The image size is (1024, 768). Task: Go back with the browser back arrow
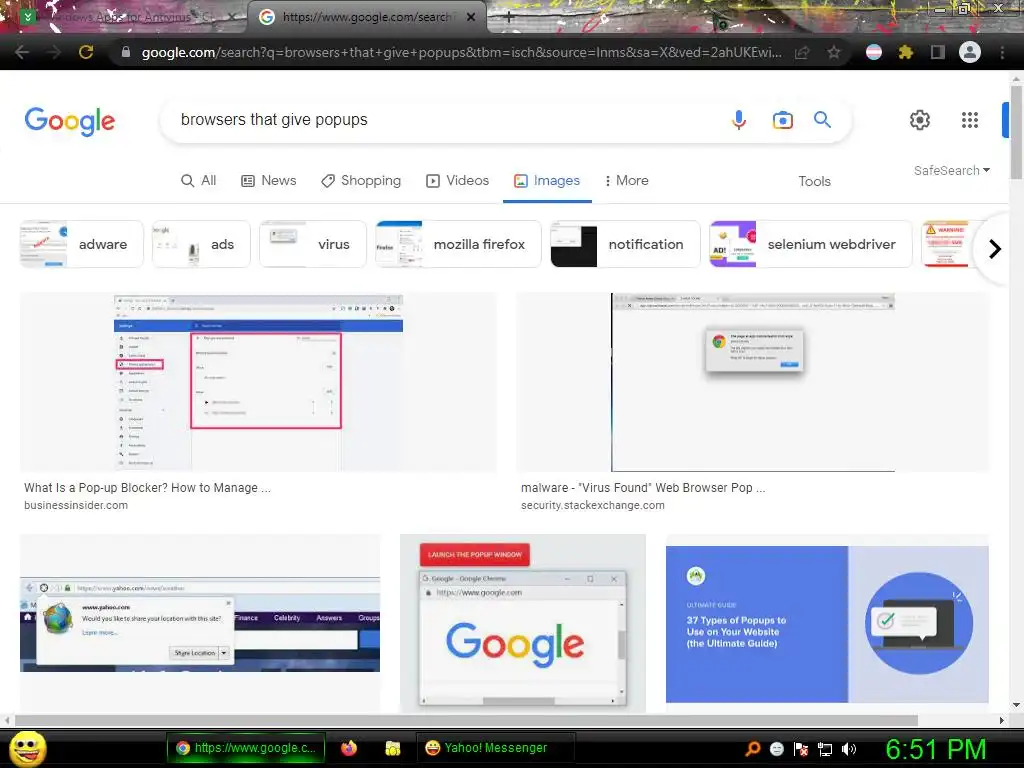click(22, 52)
